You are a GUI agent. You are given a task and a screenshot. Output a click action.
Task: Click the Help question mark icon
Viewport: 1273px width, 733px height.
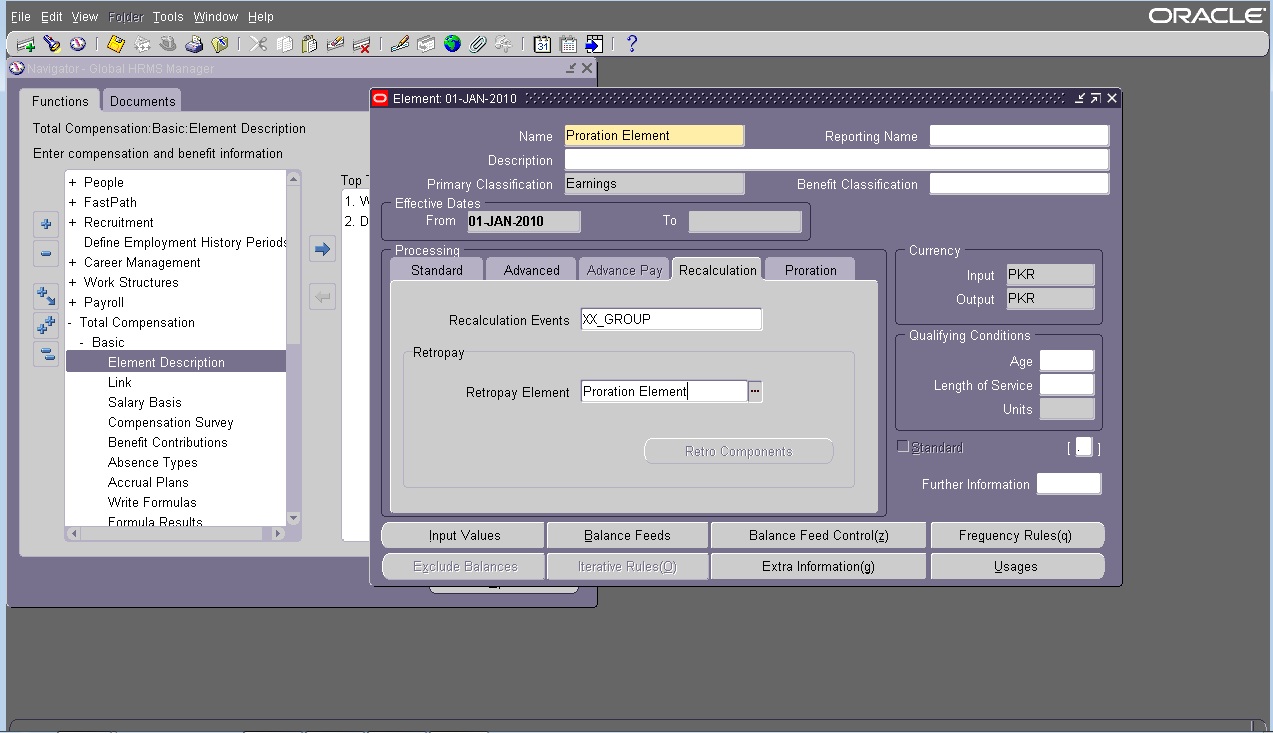632,44
